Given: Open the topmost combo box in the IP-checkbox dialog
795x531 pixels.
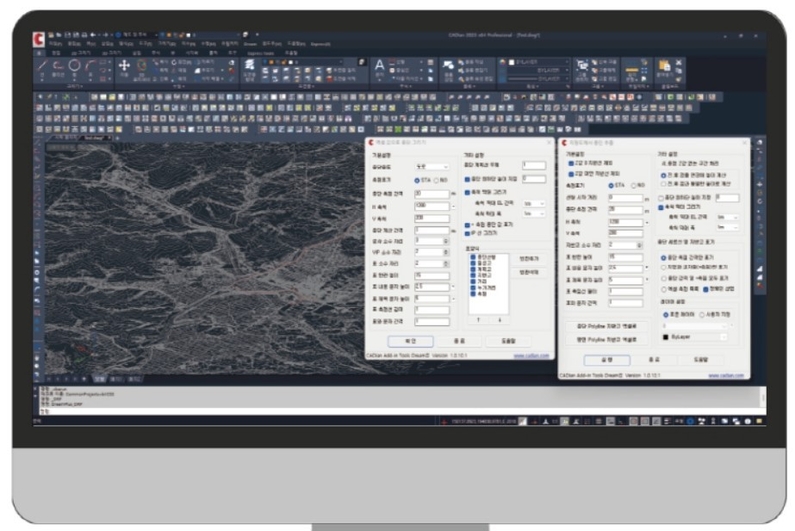Looking at the screenshot, I should [x=432, y=167].
